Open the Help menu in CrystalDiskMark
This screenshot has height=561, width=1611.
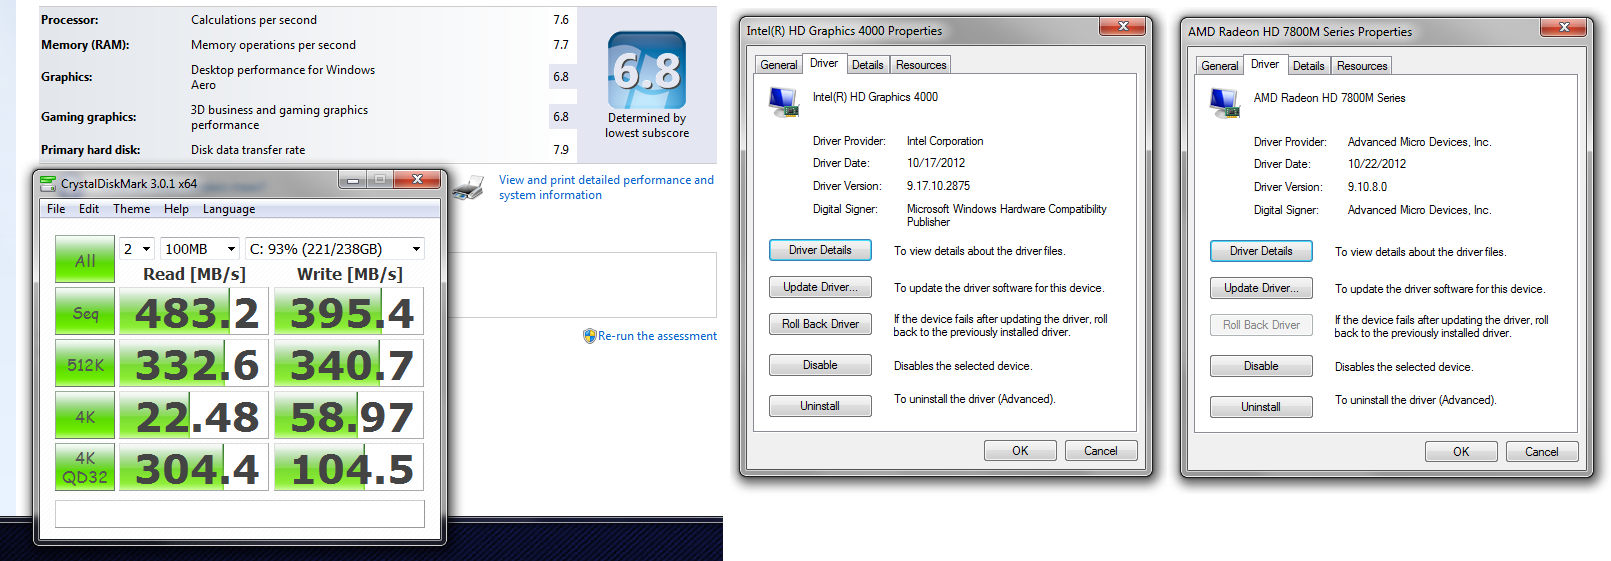[x=176, y=209]
